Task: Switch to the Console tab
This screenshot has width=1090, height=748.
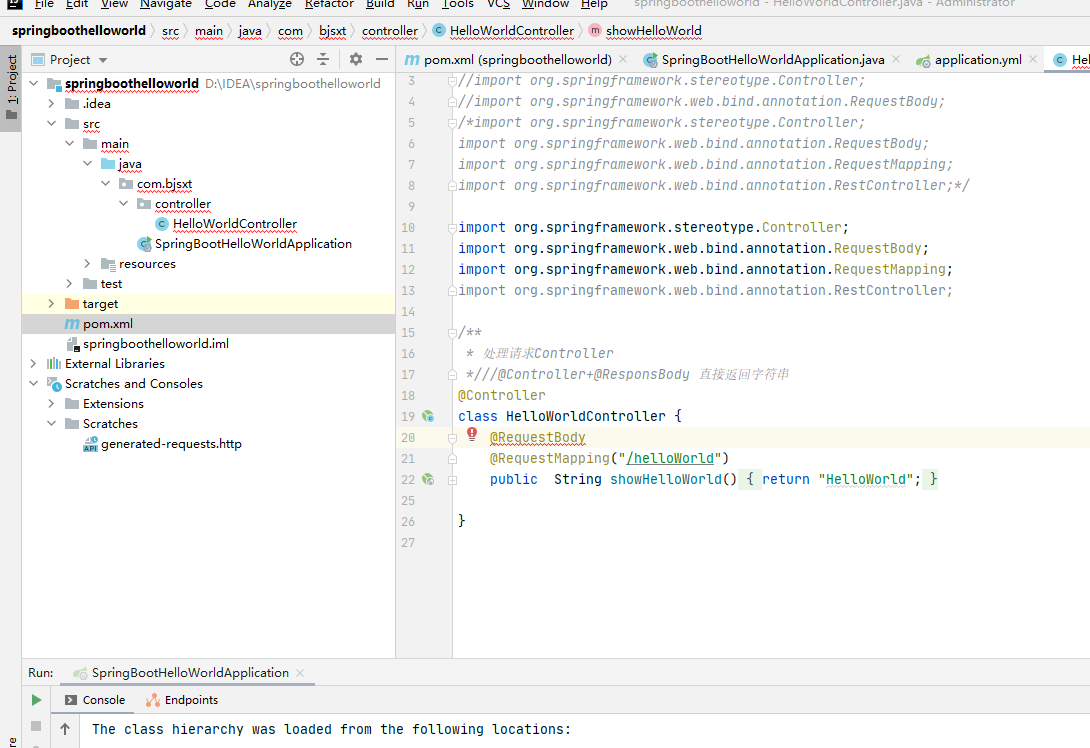Action: (95, 700)
